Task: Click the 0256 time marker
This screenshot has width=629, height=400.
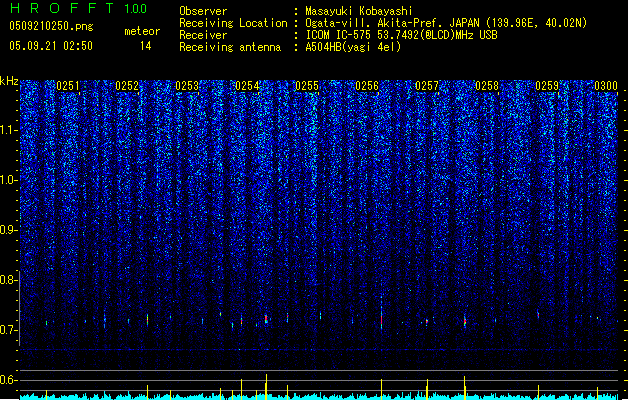Action: pos(367,86)
